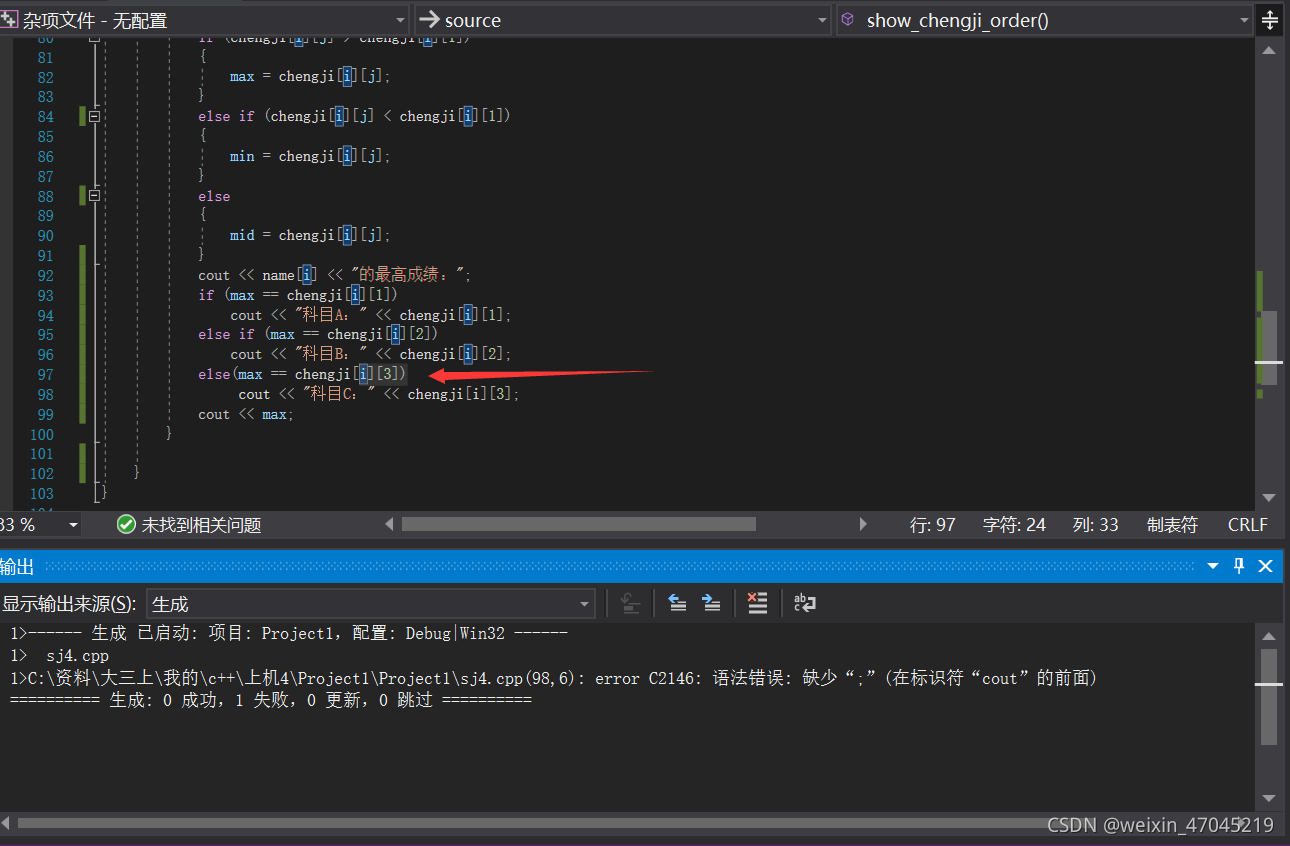Collapse the else block at line 88
The image size is (1290, 846).
(95, 196)
